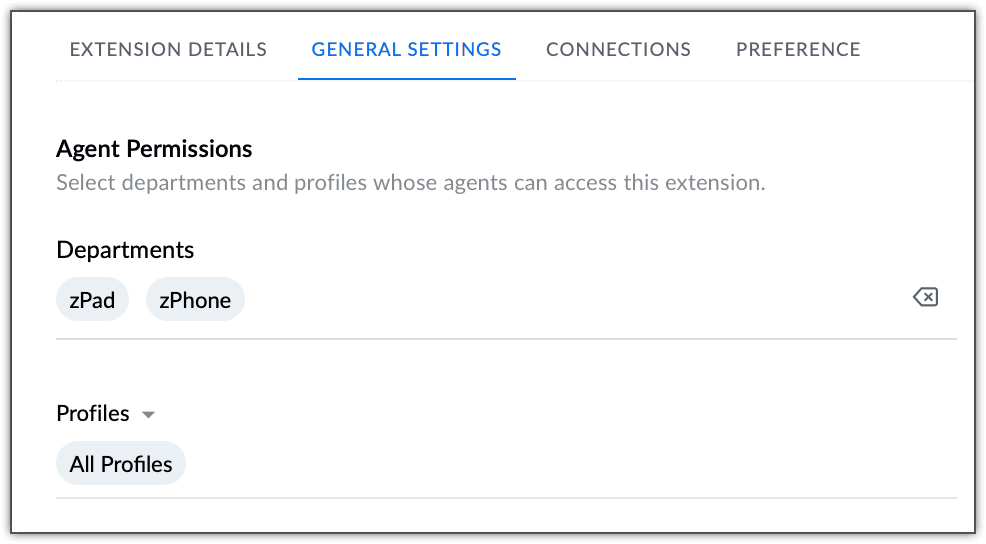Go to the Preference tab

point(798,49)
